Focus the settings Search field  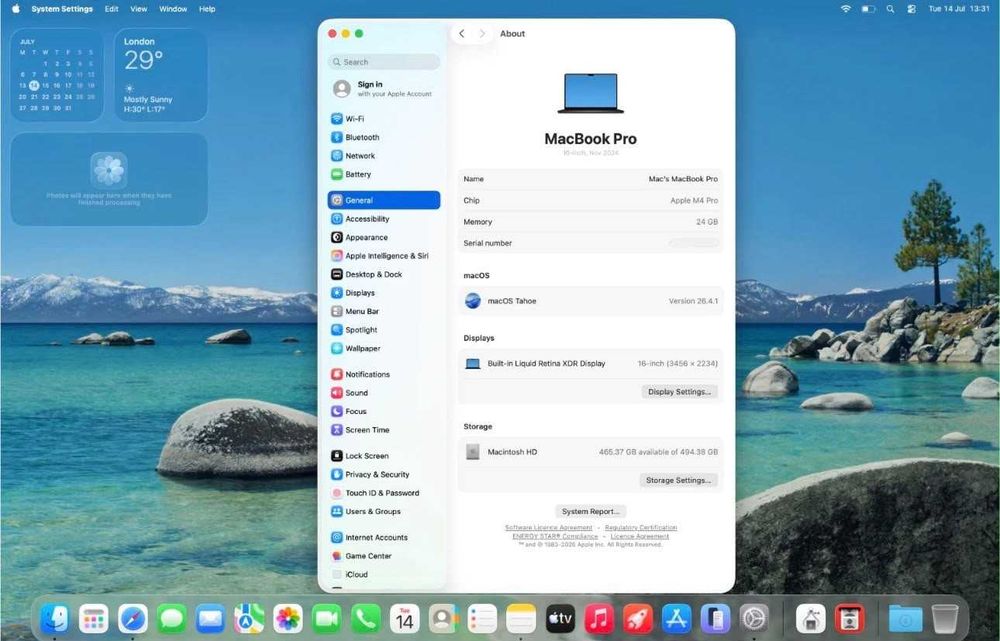click(383, 62)
